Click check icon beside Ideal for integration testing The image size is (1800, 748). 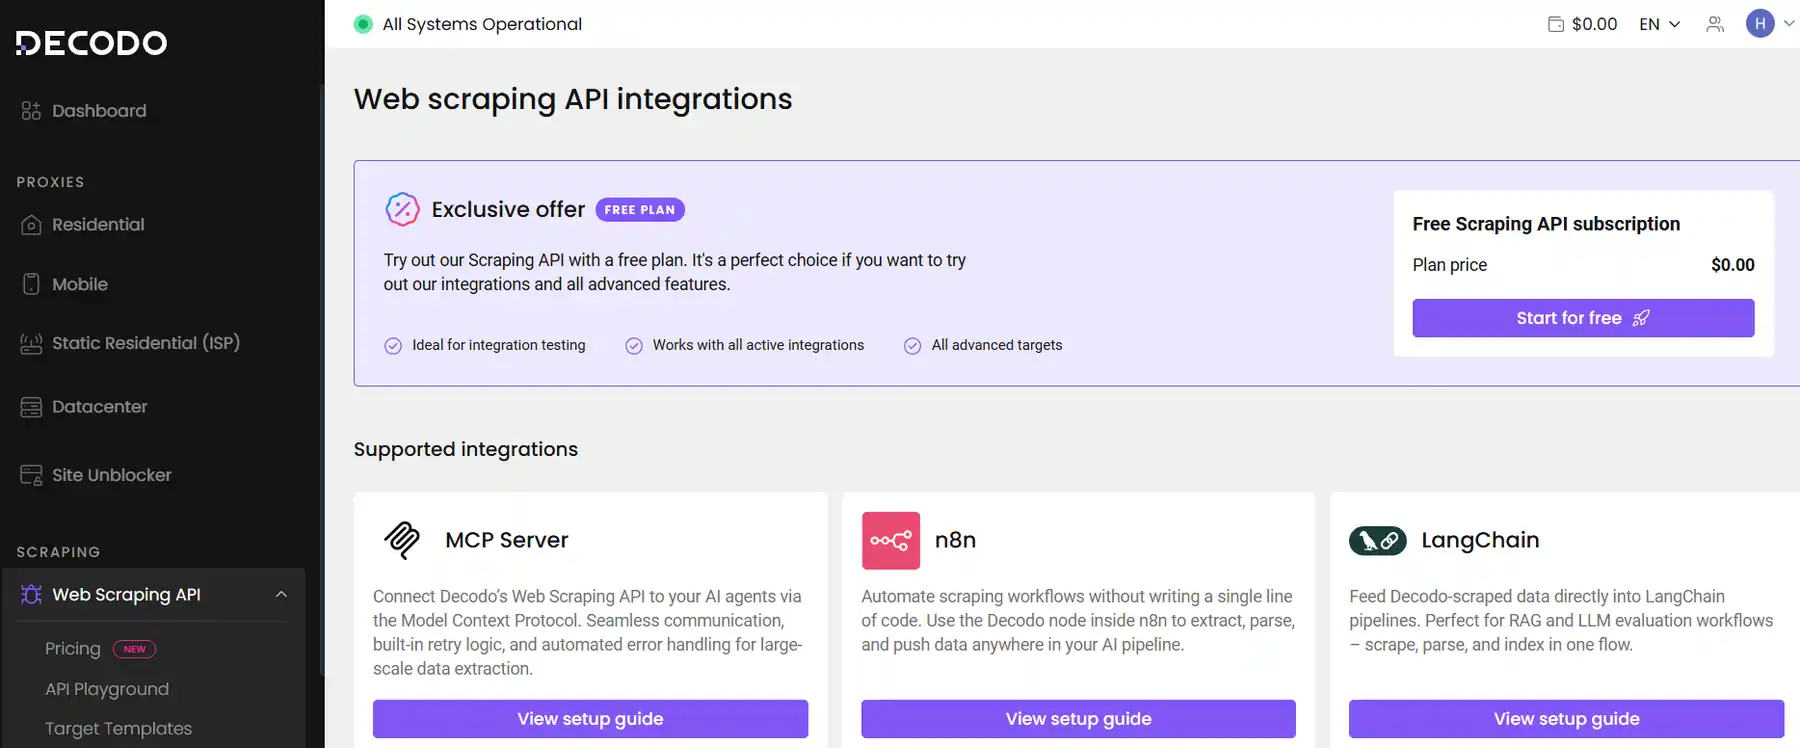click(x=393, y=346)
